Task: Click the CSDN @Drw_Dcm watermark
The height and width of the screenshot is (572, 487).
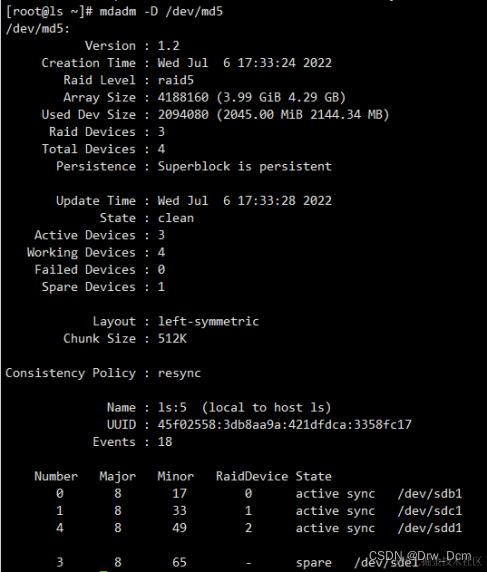Action: tap(420, 556)
